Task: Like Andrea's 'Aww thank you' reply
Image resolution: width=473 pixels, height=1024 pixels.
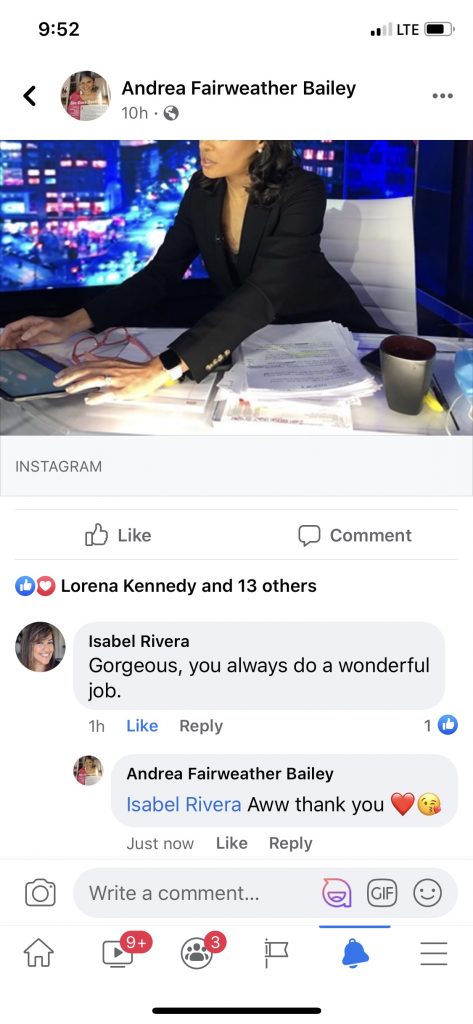Action: (232, 843)
